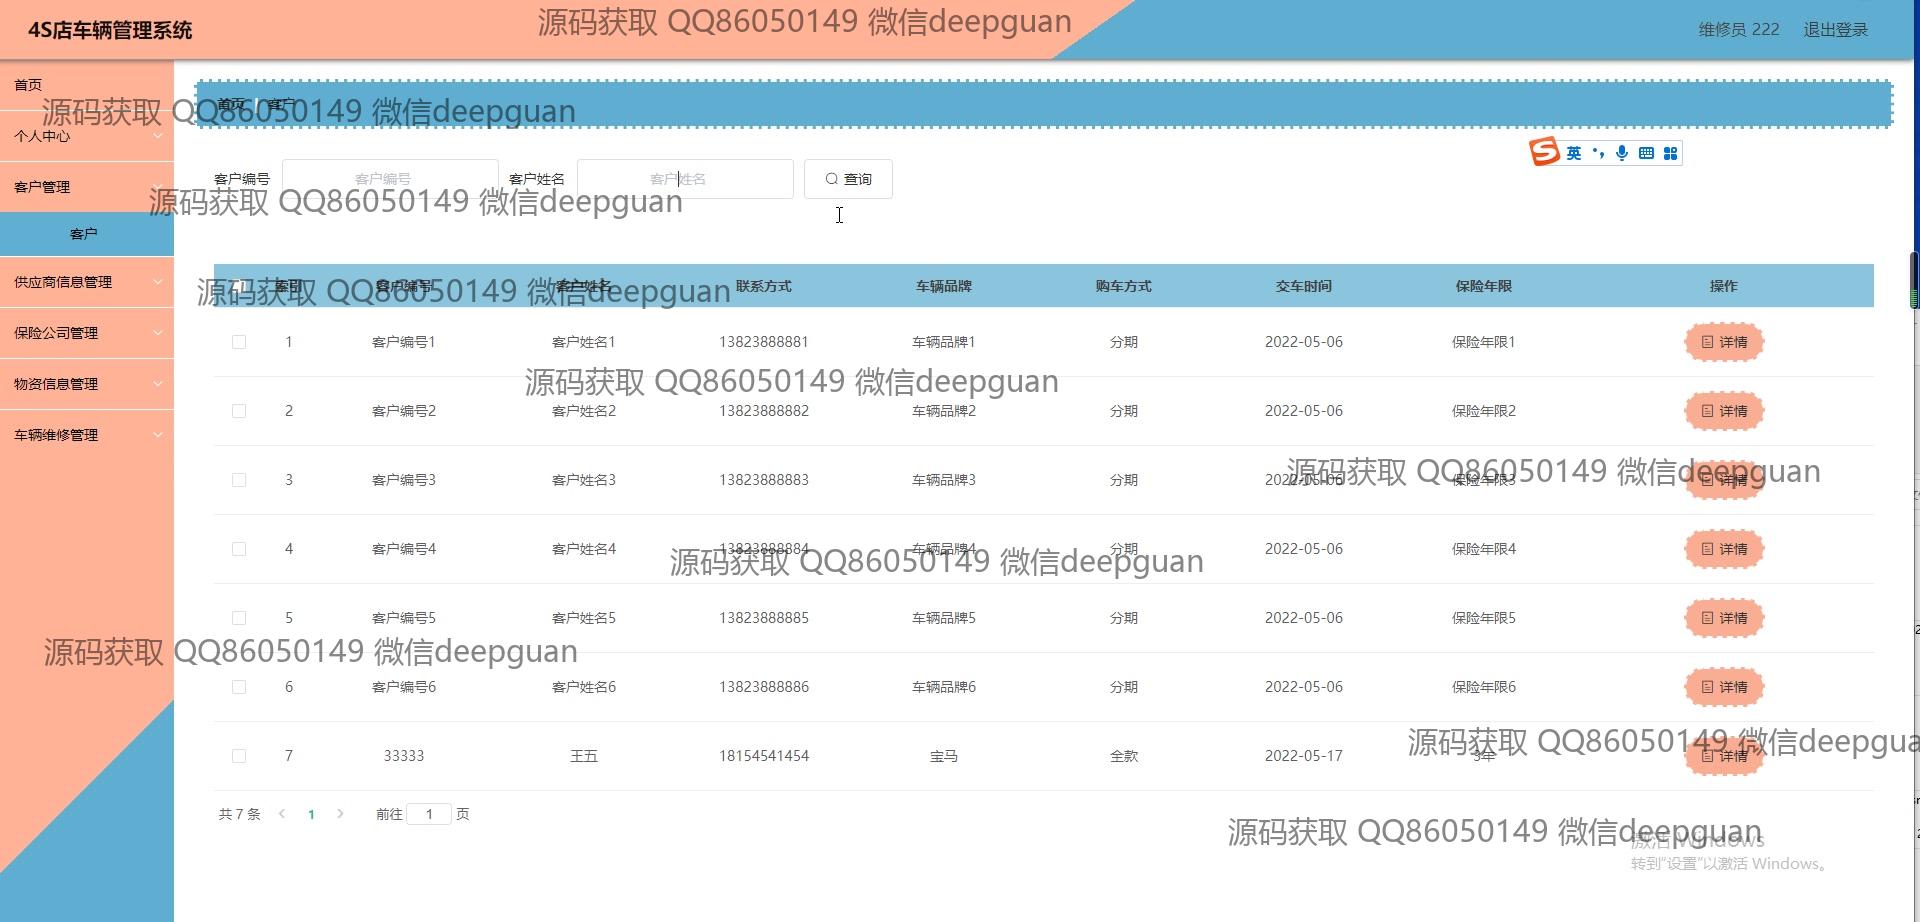Open the 物资信息管理 sidebar menu
1920x922 pixels.
coord(87,384)
